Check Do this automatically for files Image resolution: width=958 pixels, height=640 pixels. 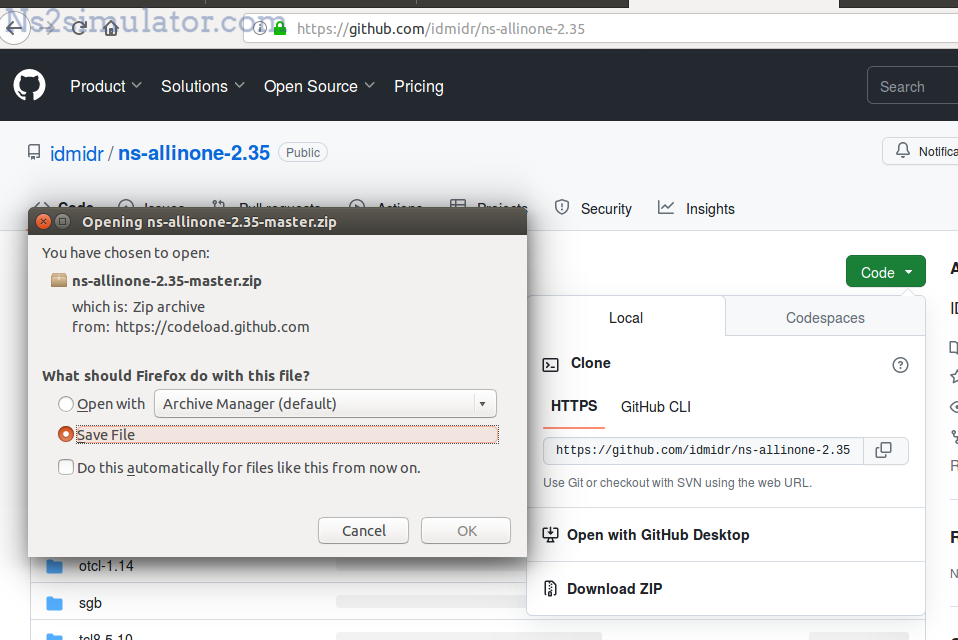pos(66,467)
